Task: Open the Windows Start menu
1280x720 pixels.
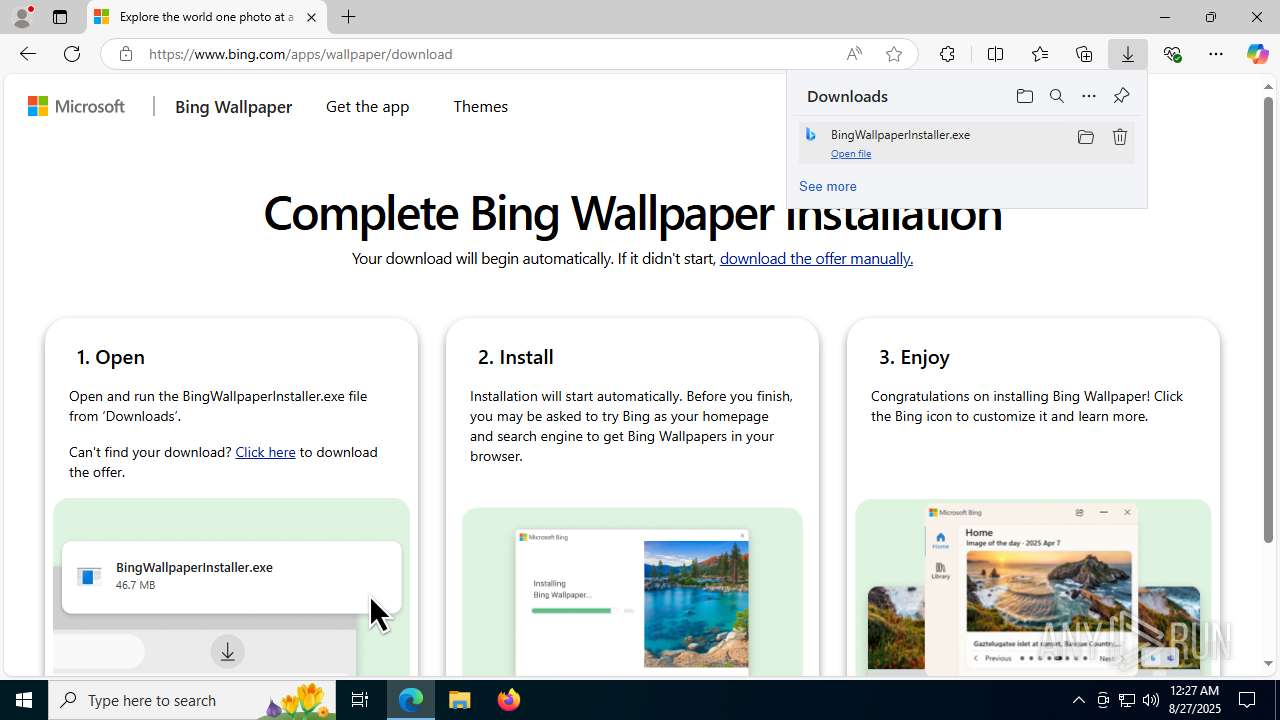Action: tap(24, 700)
